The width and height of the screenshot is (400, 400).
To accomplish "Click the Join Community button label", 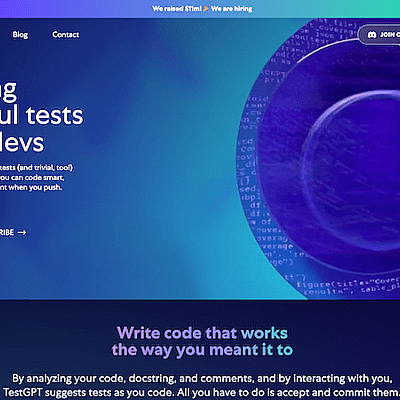I will pos(390,35).
